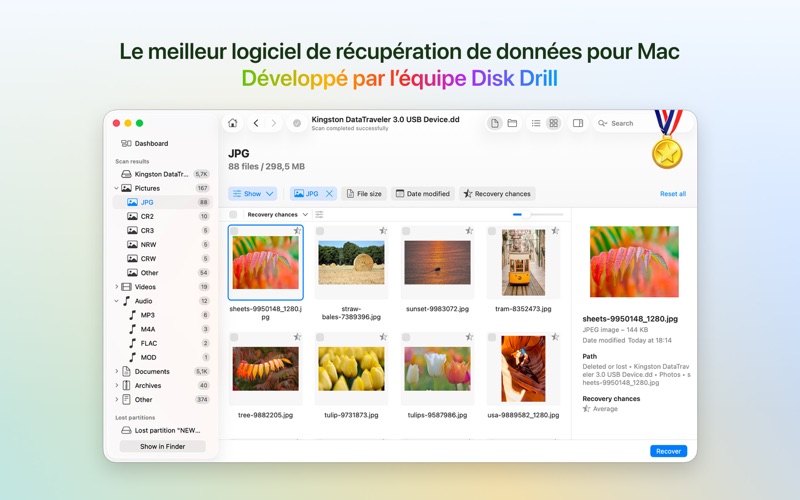This screenshot has width=800, height=500.
Task: Navigate back with the left arrow
Action: pos(256,123)
